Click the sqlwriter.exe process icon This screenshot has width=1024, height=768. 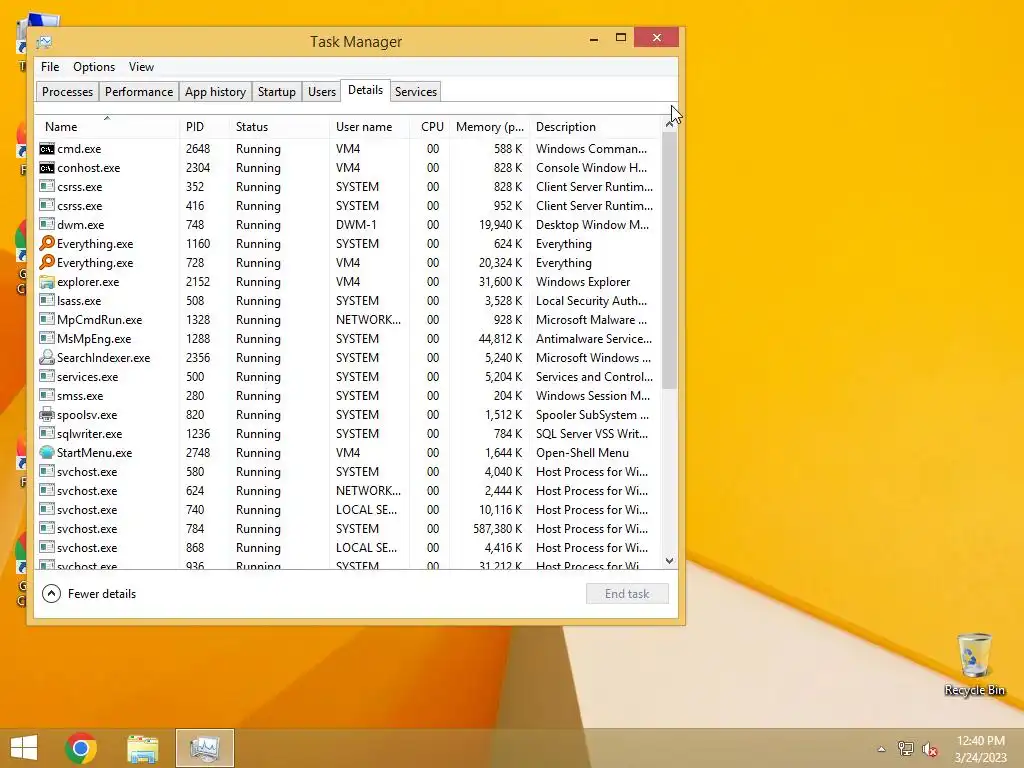tap(46, 434)
